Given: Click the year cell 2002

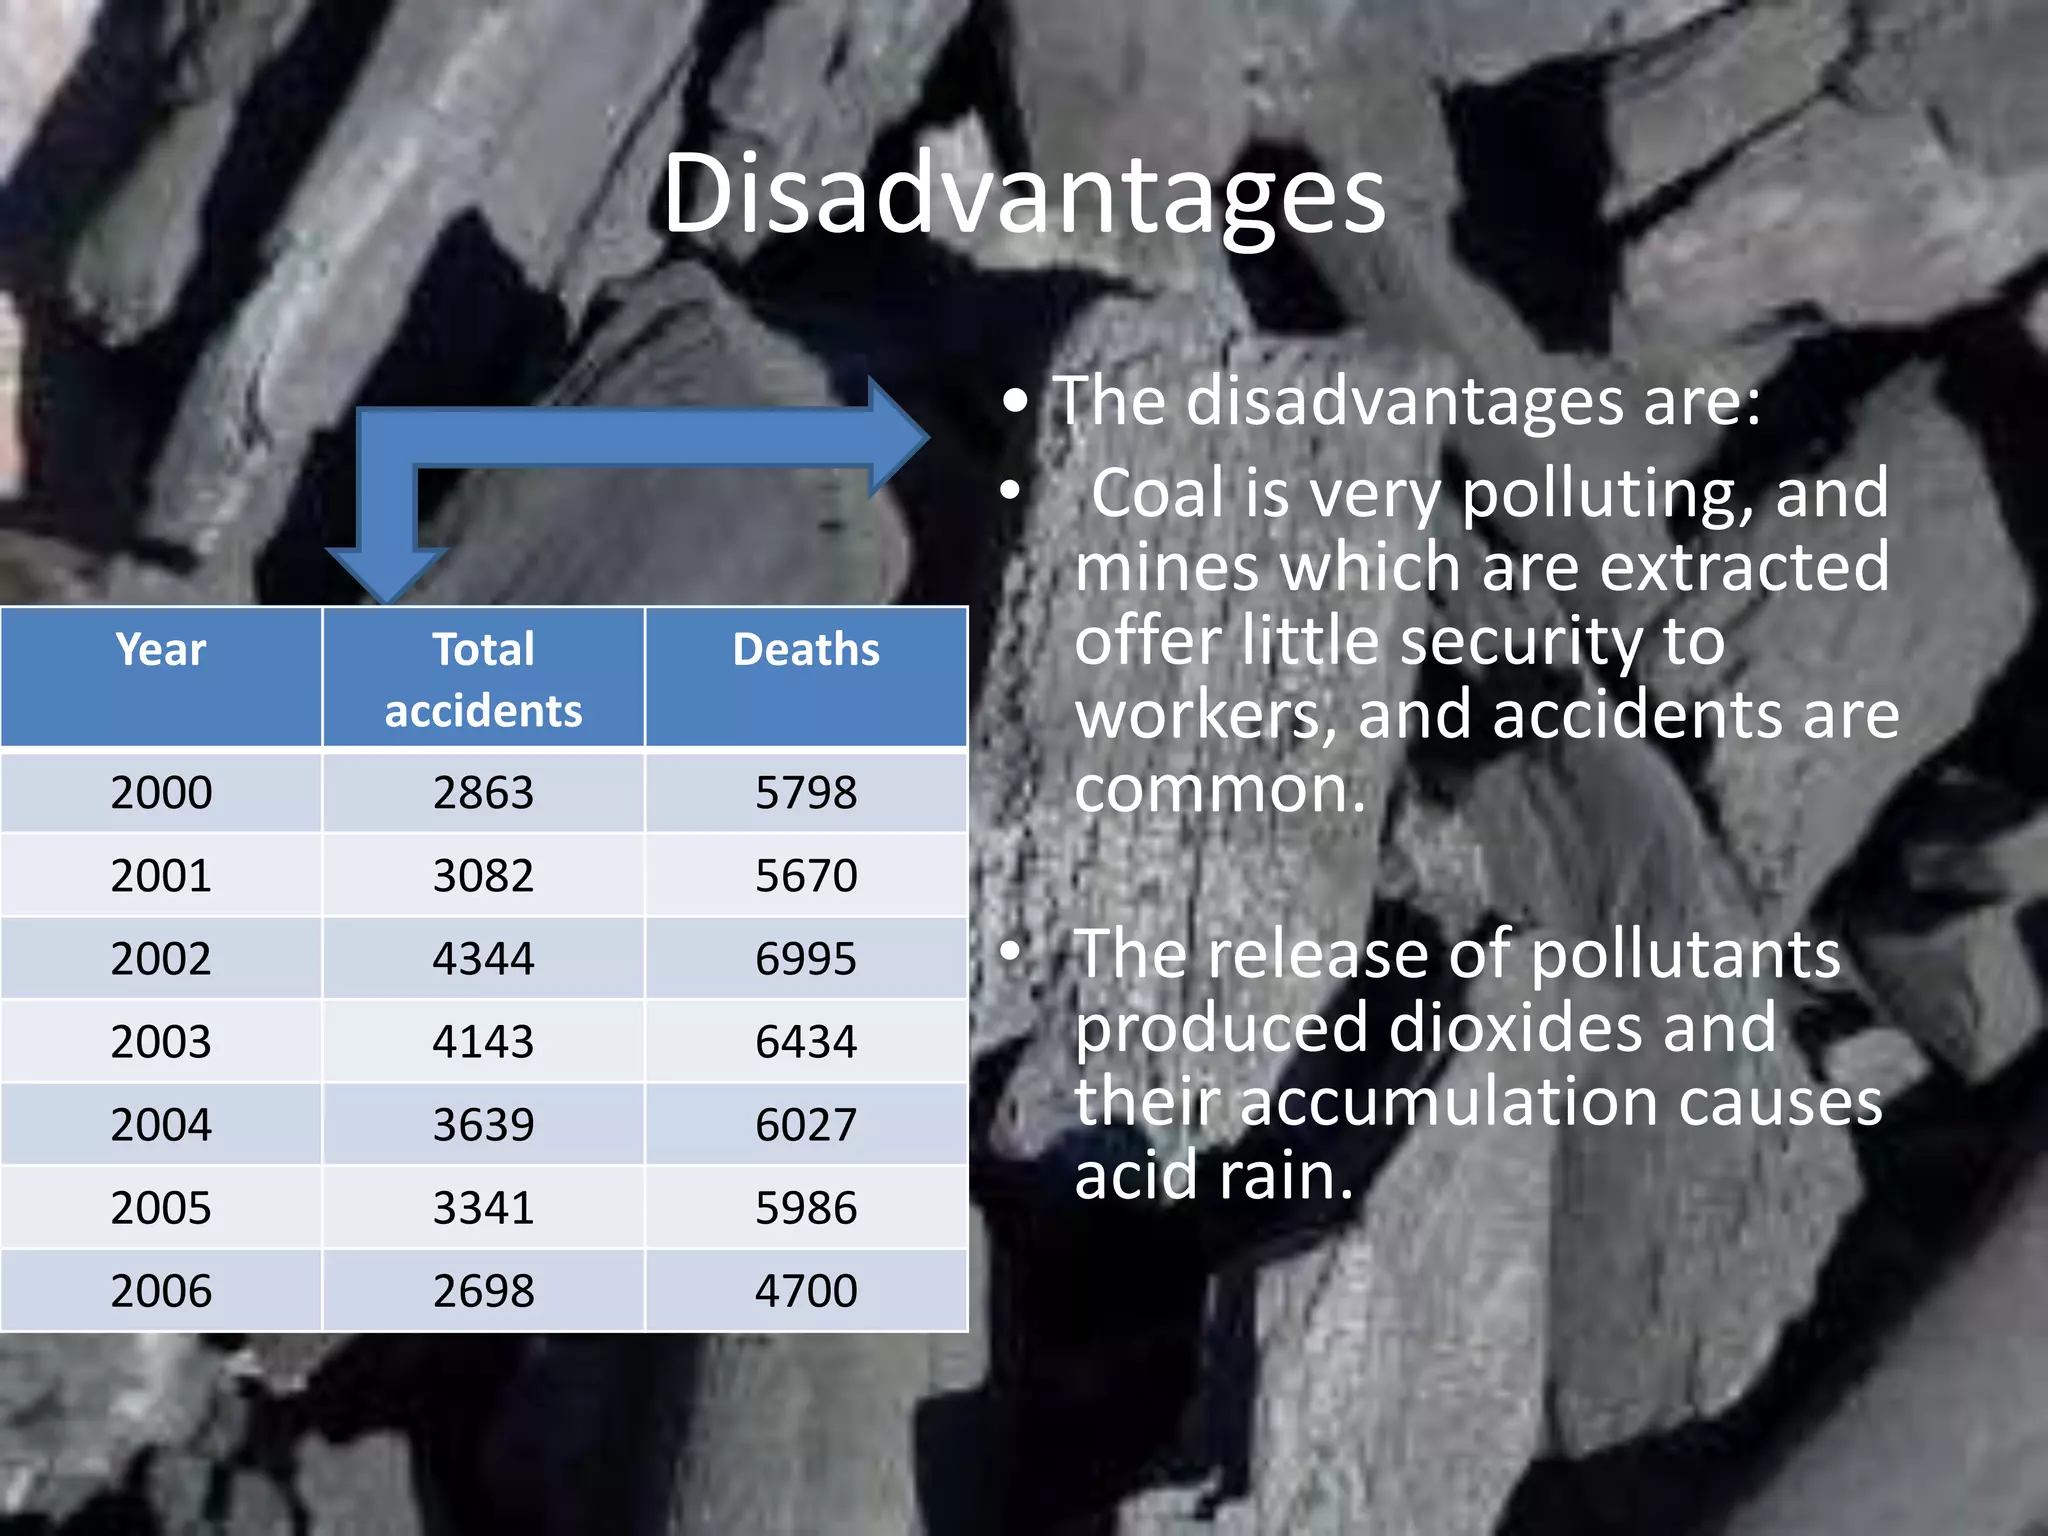Looking at the screenshot, I should tap(161, 958).
